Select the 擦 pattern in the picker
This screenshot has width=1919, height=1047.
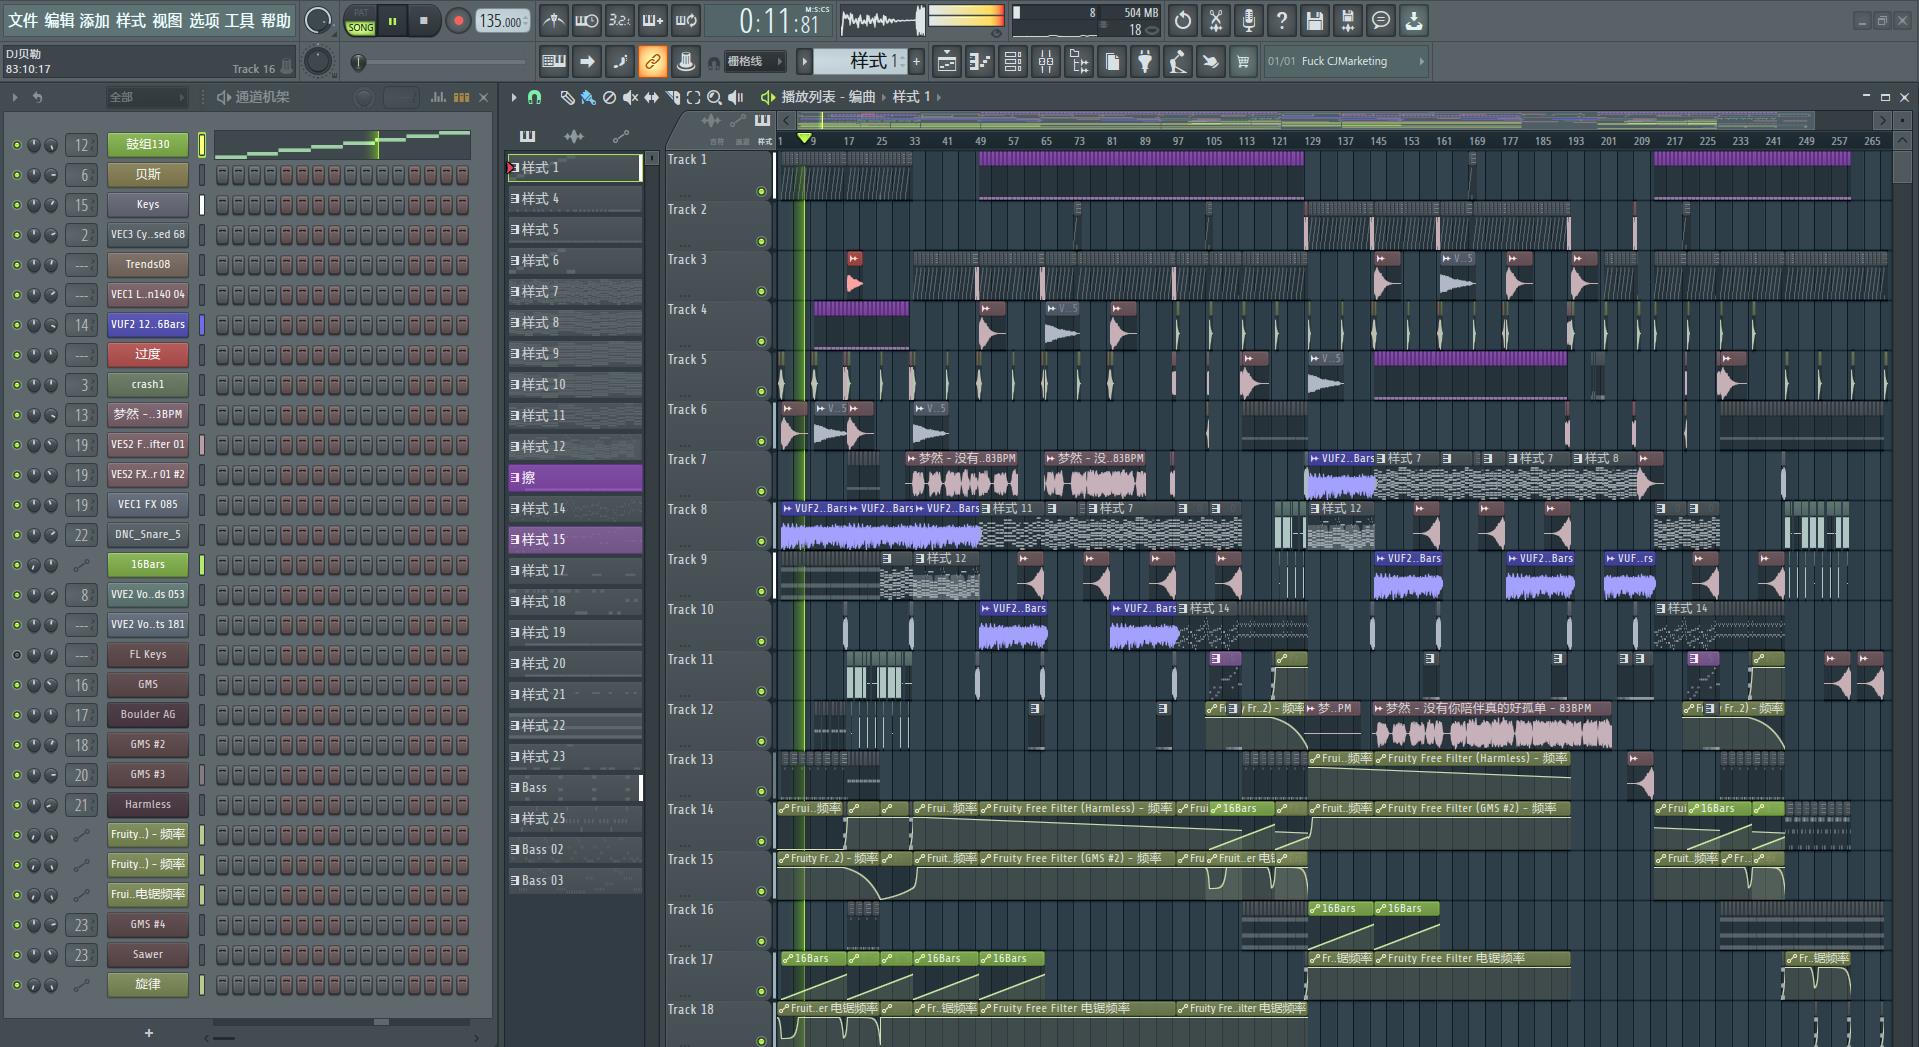tap(575, 478)
